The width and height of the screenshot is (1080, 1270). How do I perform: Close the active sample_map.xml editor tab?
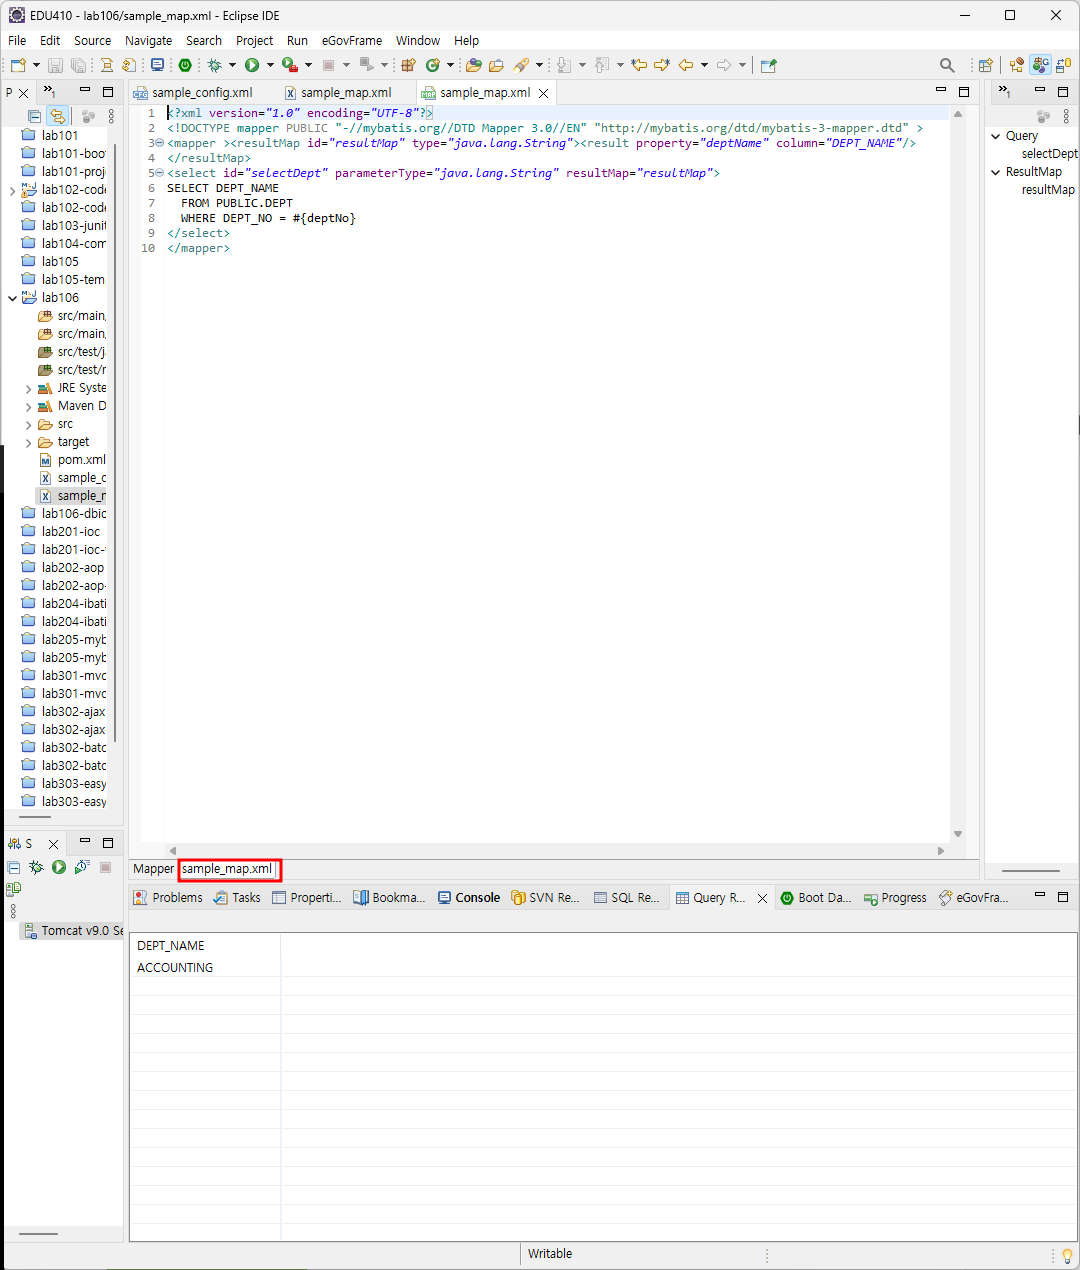click(544, 93)
